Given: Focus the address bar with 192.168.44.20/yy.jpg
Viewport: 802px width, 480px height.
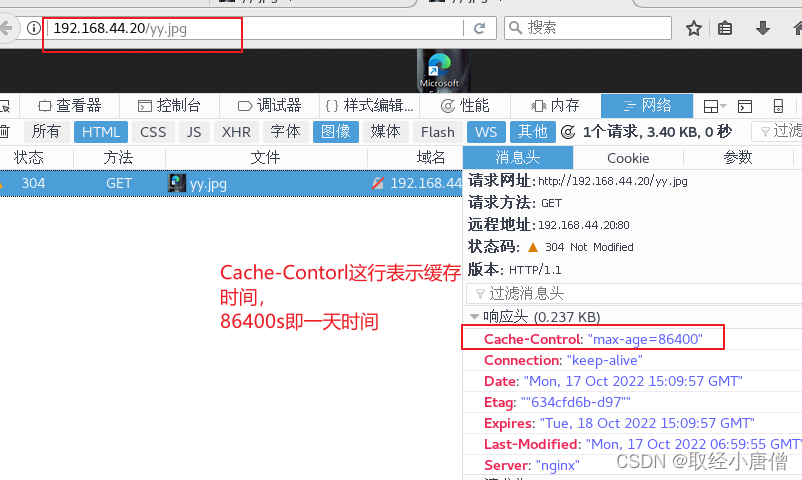Looking at the screenshot, I should click(256, 28).
